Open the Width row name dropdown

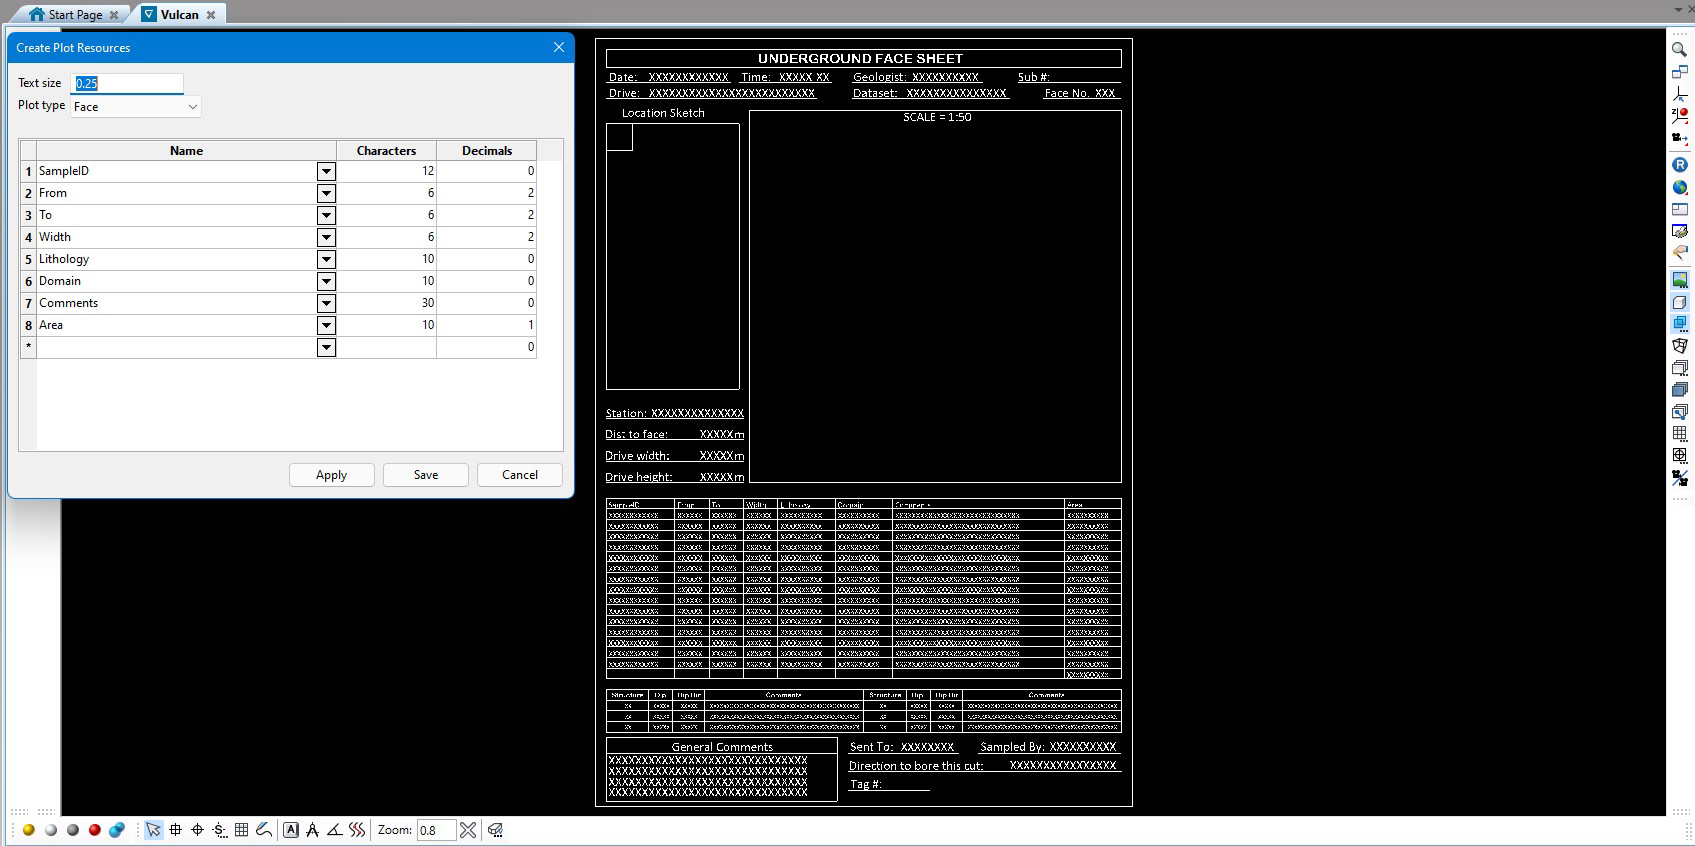326,238
